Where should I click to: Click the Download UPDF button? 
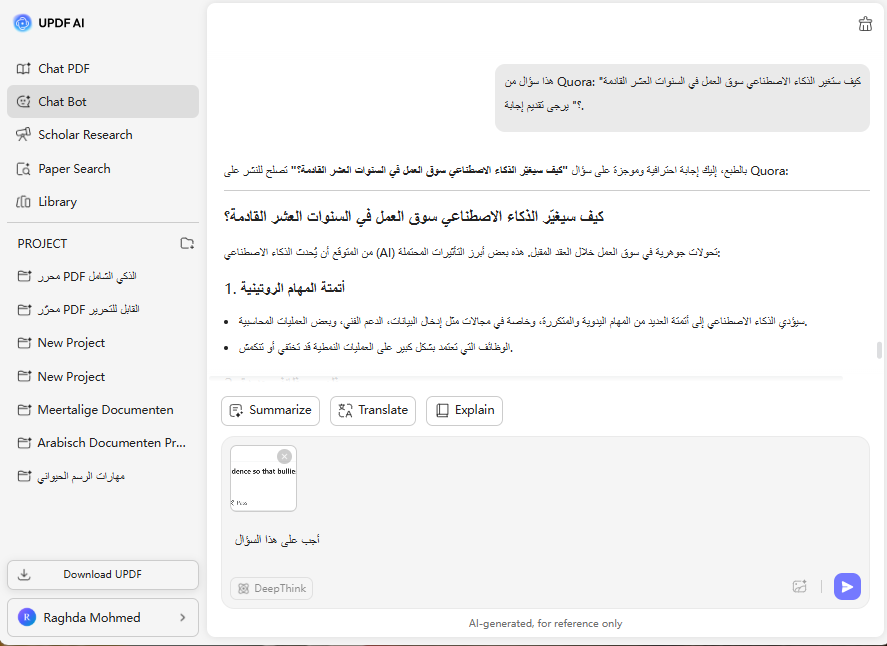click(x=103, y=574)
